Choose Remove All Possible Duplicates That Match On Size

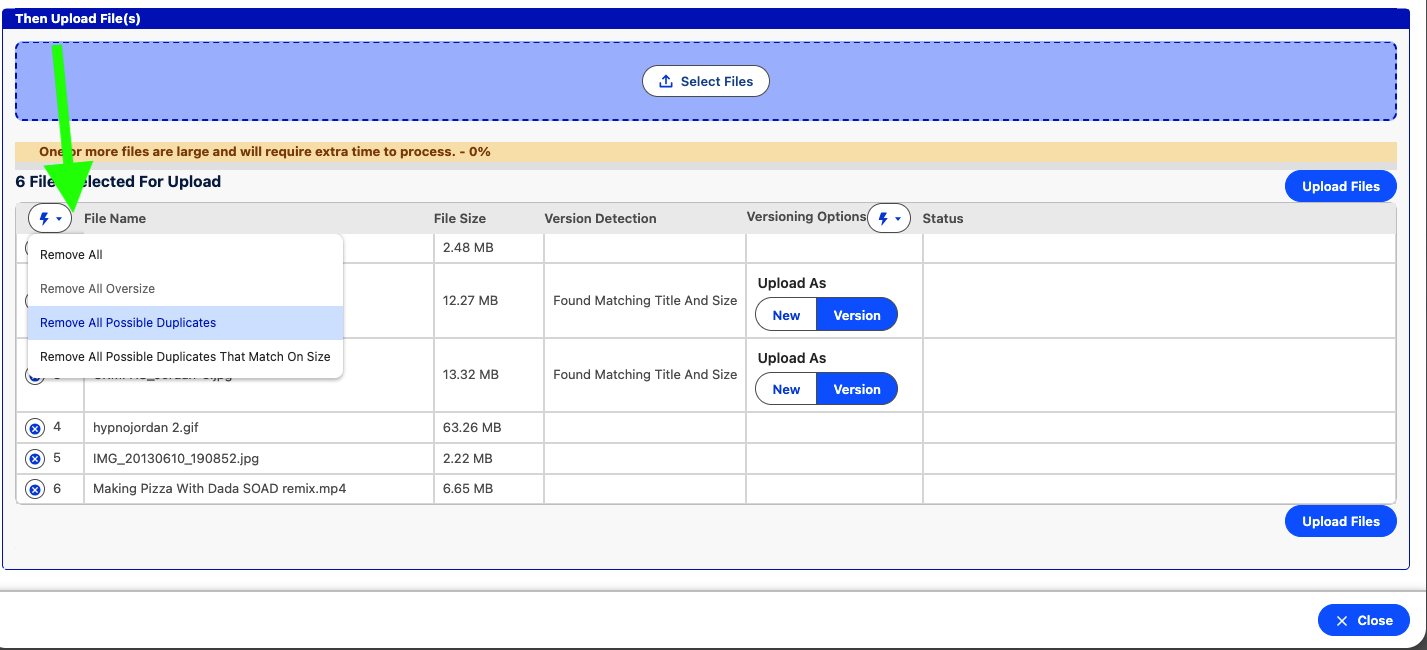tap(185, 357)
